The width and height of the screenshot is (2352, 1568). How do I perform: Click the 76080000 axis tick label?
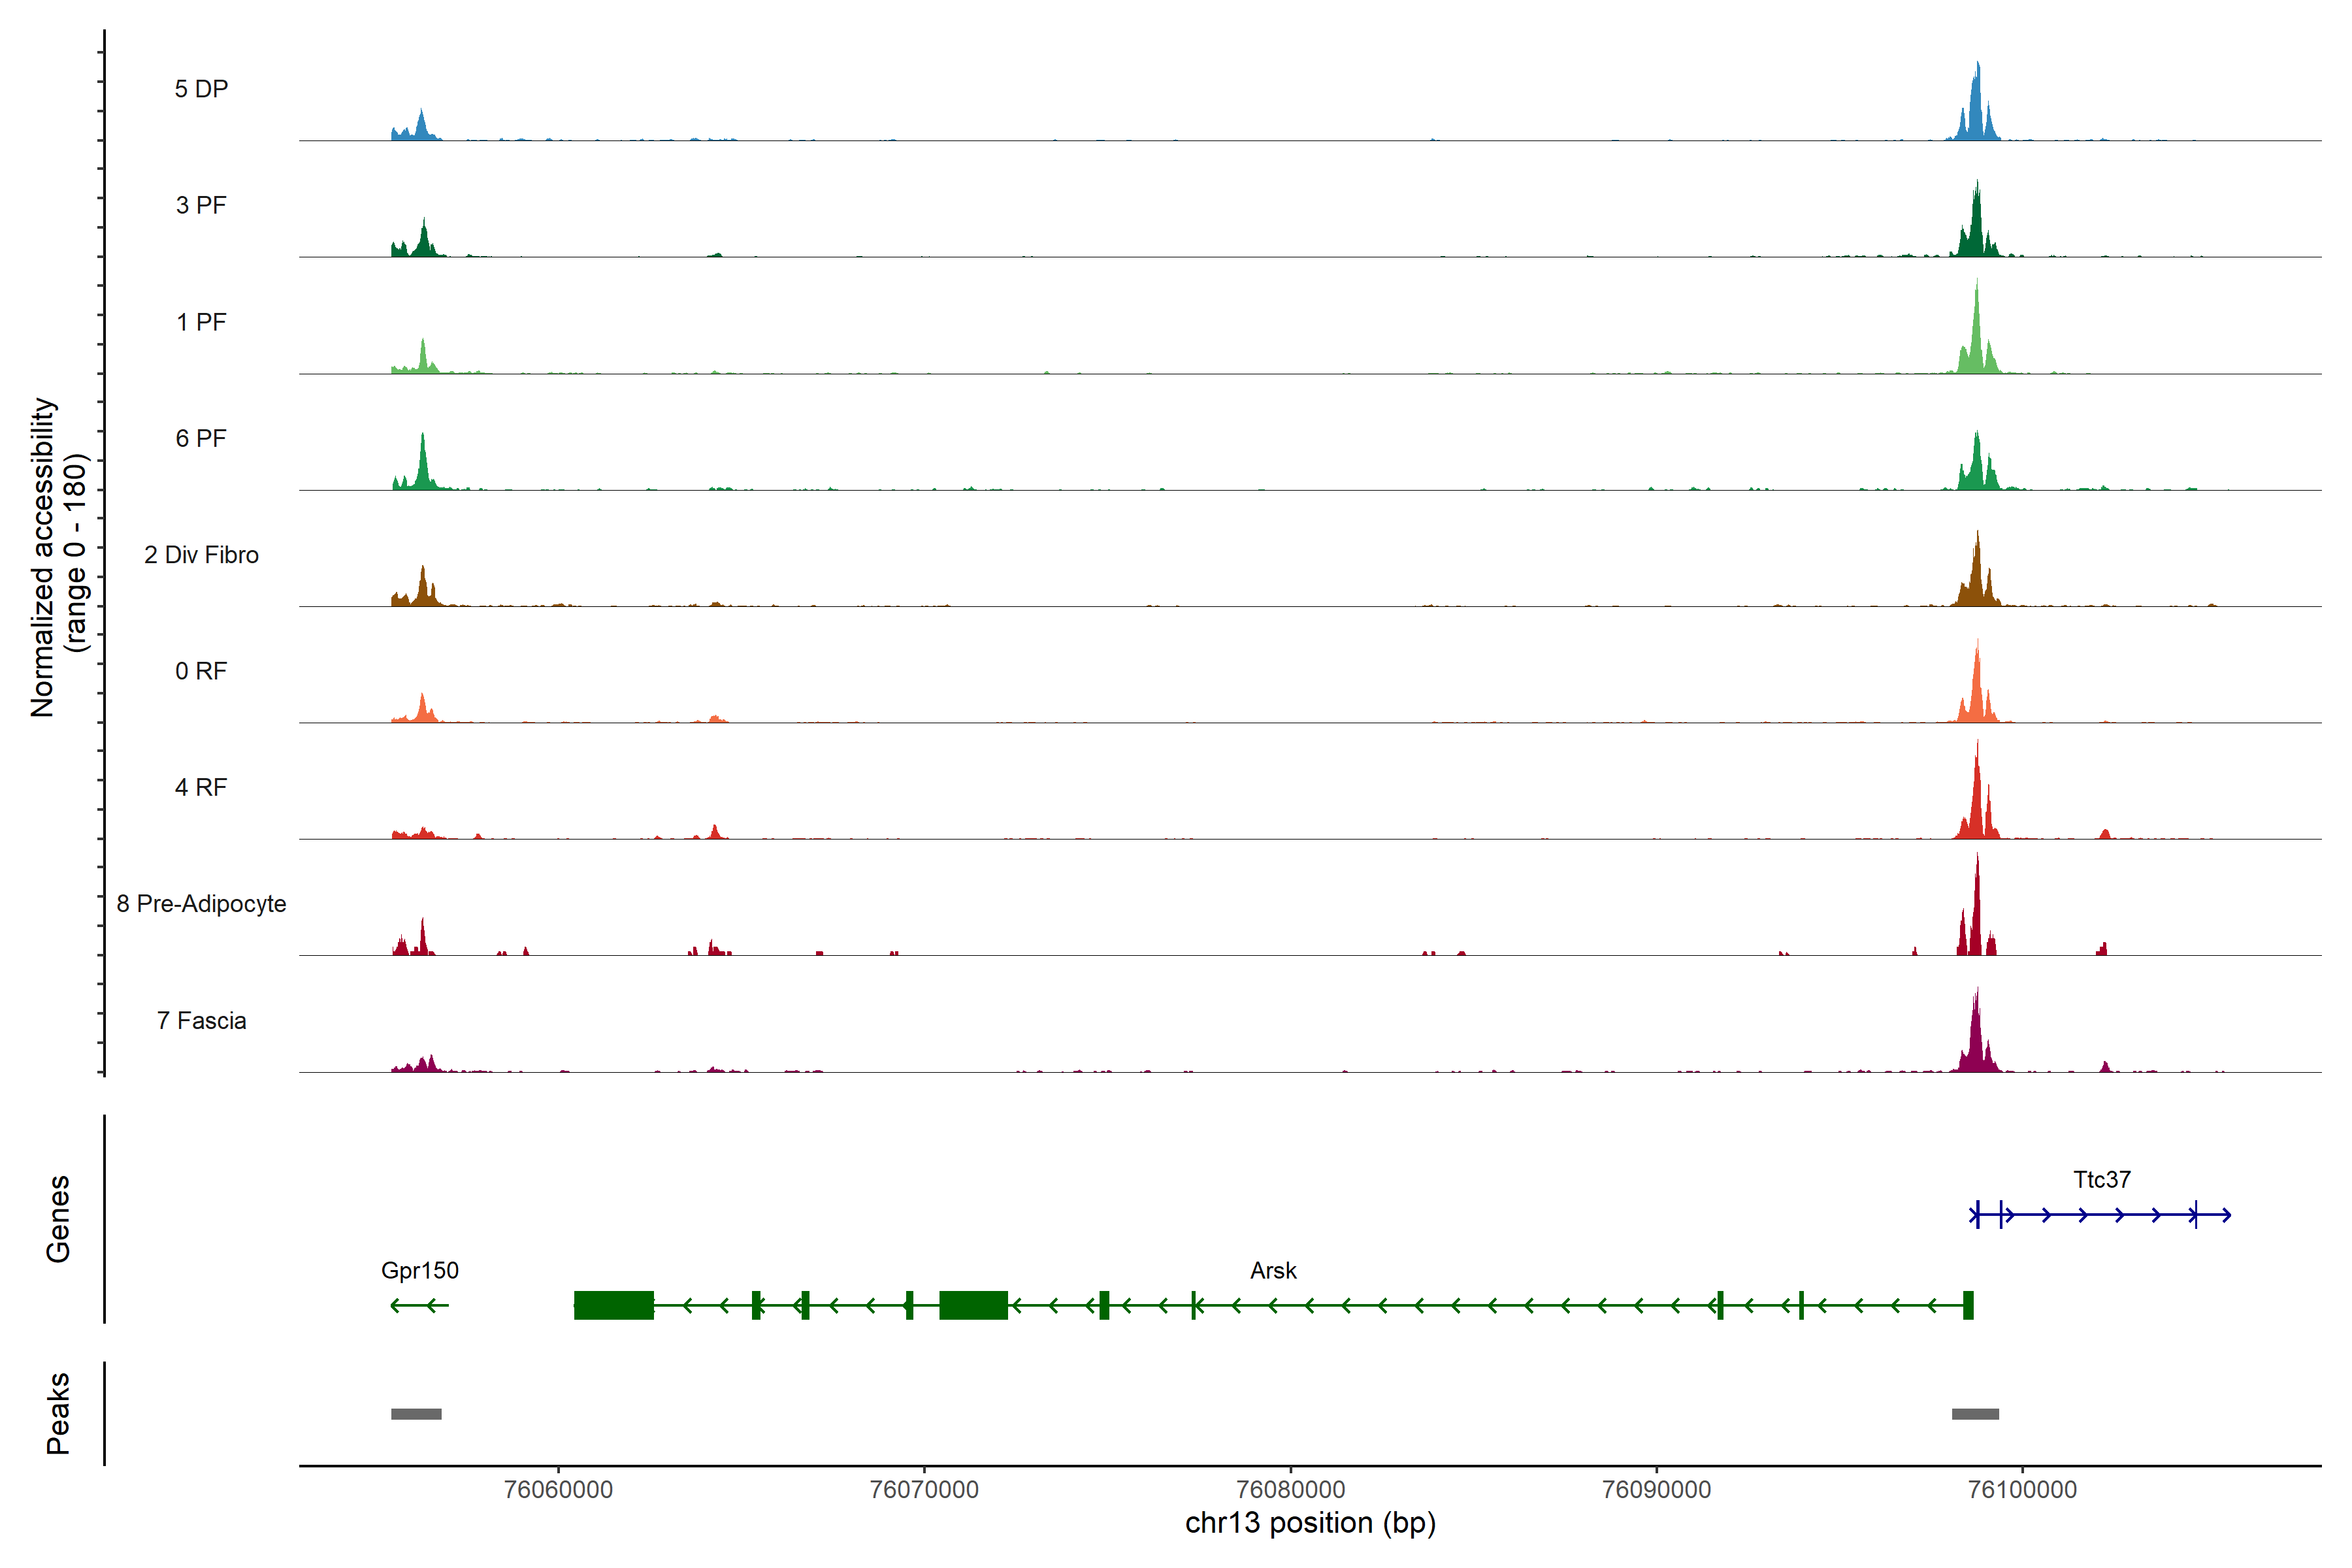1290,1489
